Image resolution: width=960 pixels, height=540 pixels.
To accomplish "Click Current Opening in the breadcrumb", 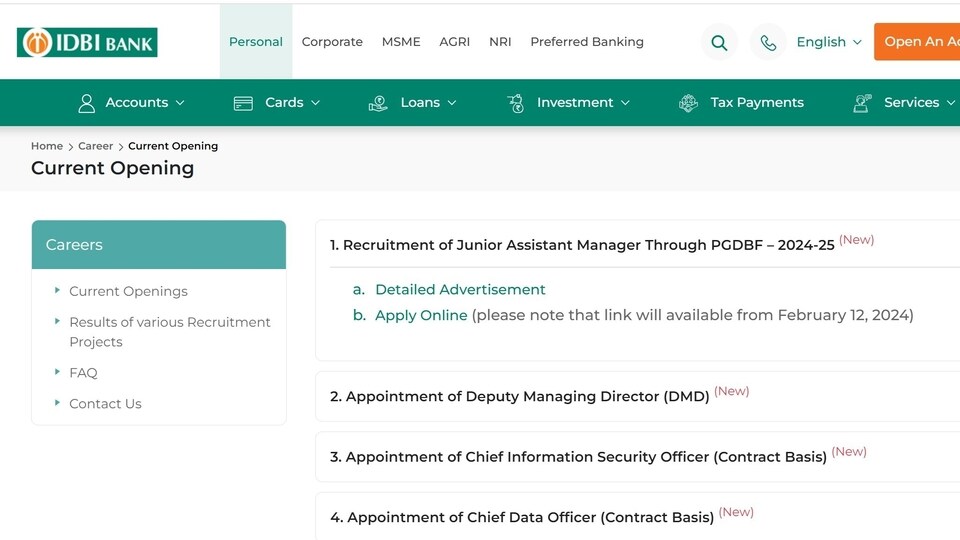I will 173,146.
